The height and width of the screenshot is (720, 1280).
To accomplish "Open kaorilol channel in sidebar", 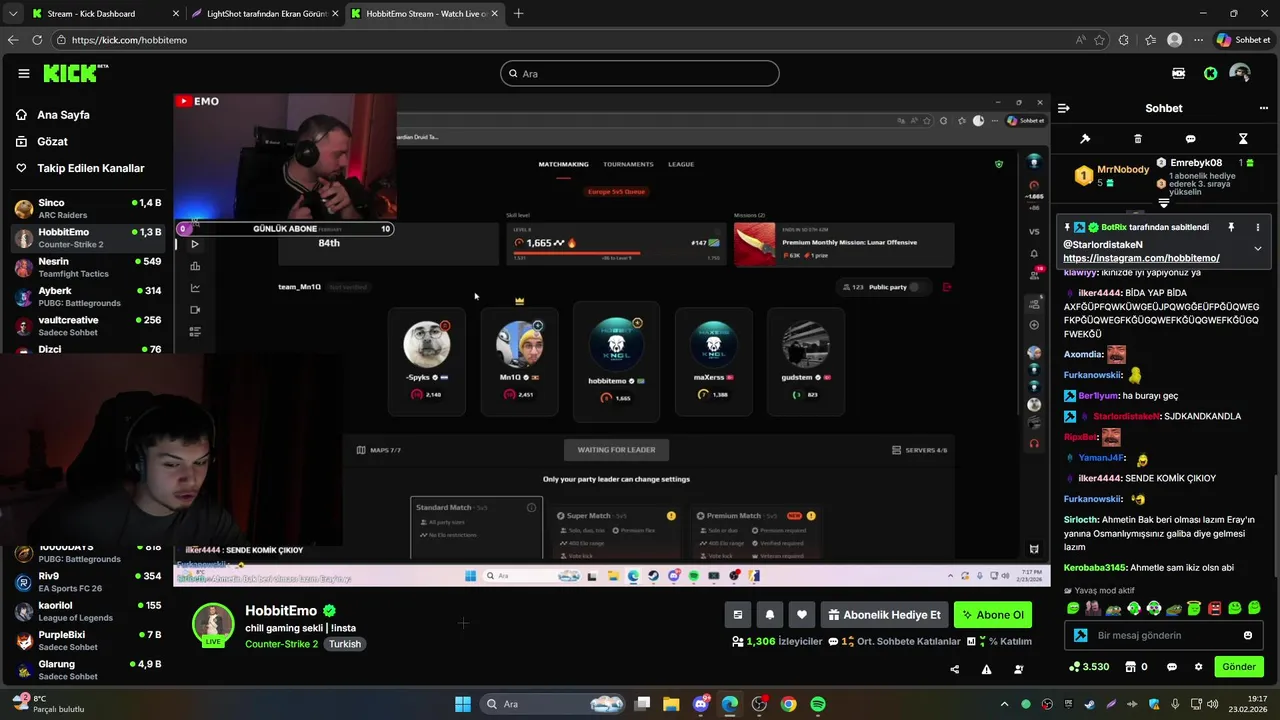I will 88,611.
